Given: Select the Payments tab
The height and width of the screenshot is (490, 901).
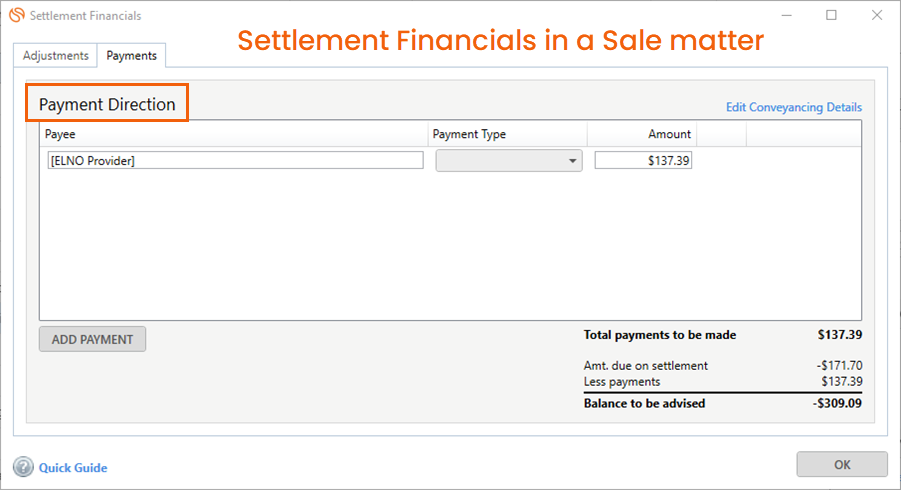Looking at the screenshot, I should [x=131, y=56].
